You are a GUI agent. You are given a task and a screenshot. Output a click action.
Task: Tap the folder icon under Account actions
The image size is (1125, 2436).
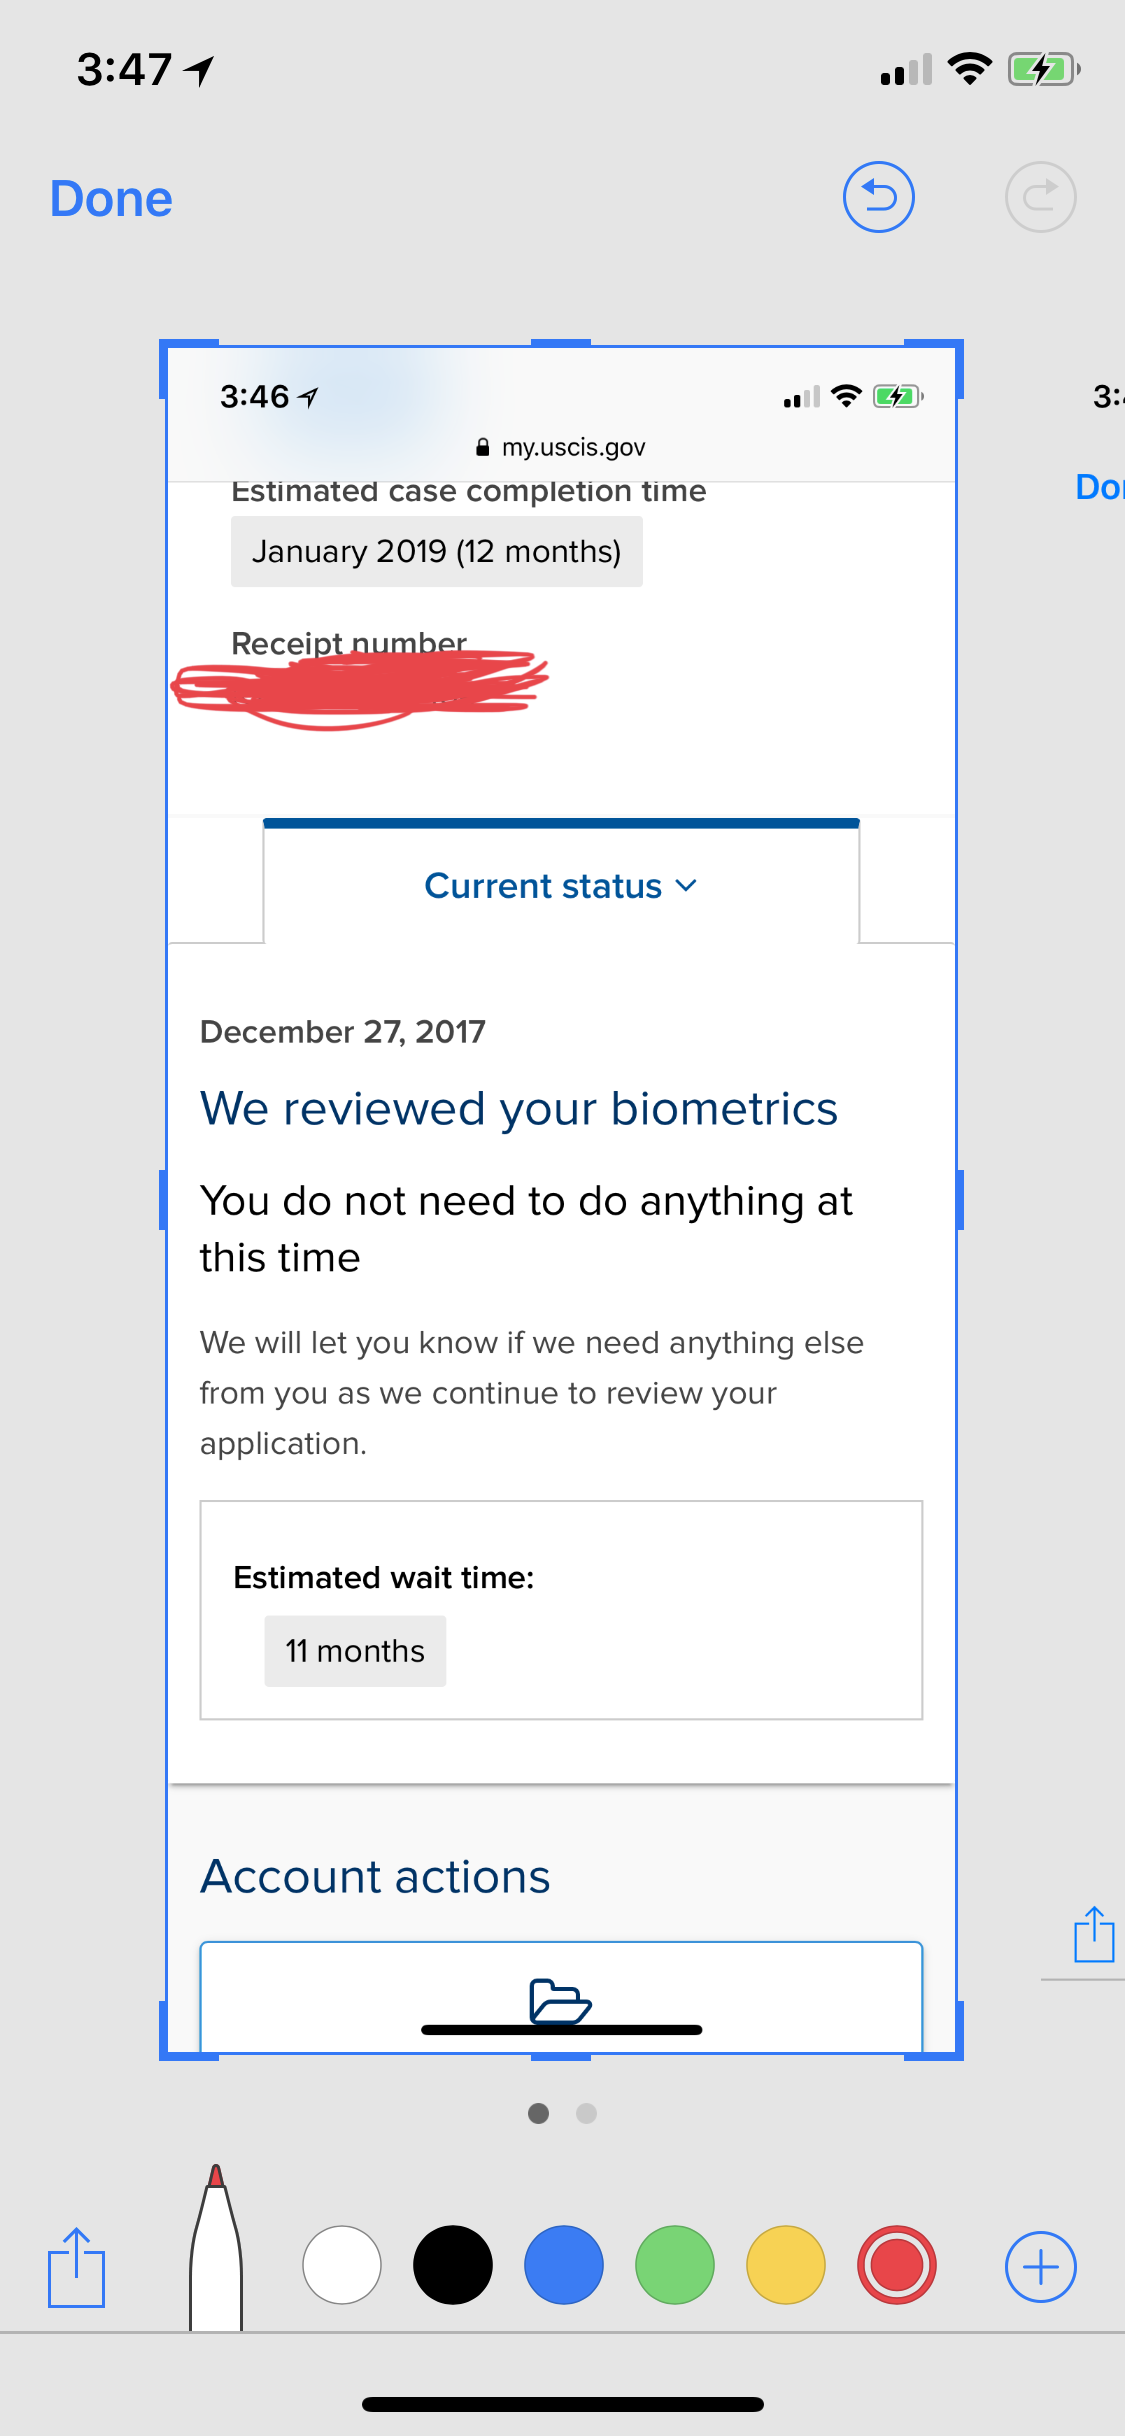560,2000
